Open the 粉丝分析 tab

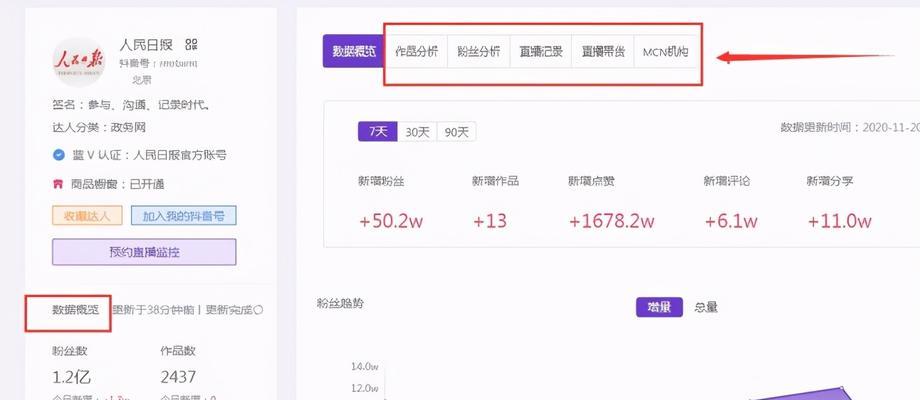tap(479, 51)
